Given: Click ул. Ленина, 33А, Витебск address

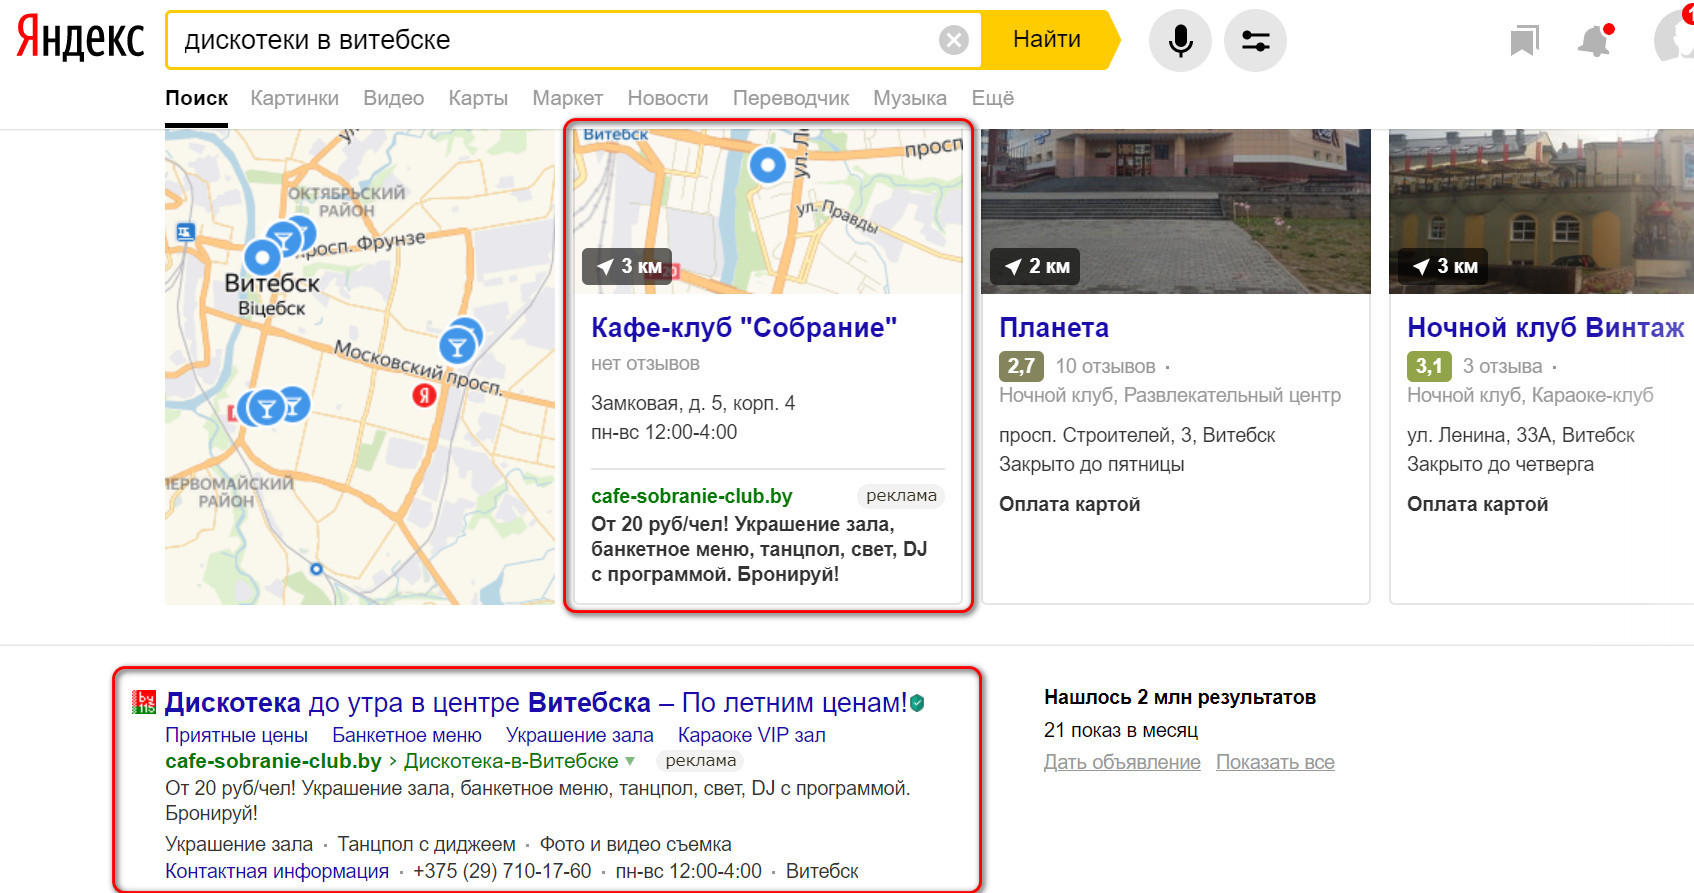Looking at the screenshot, I should pos(1520,435).
